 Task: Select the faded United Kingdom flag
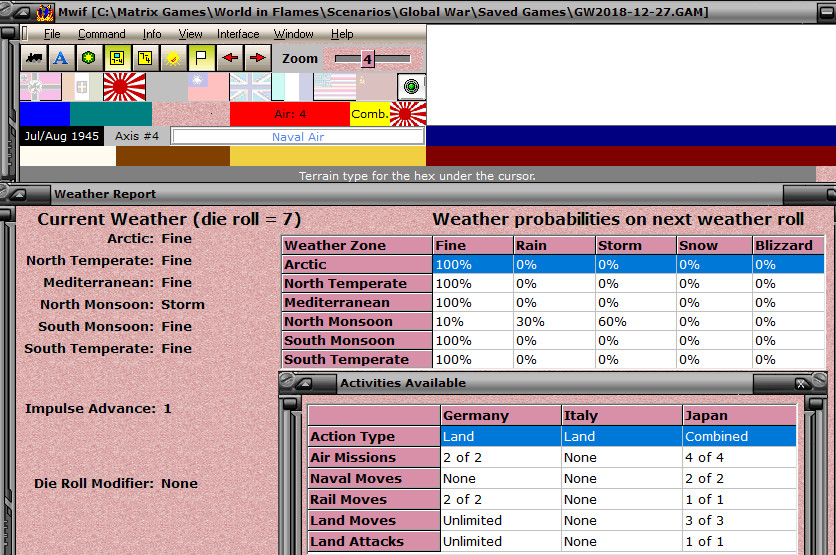tap(250, 87)
